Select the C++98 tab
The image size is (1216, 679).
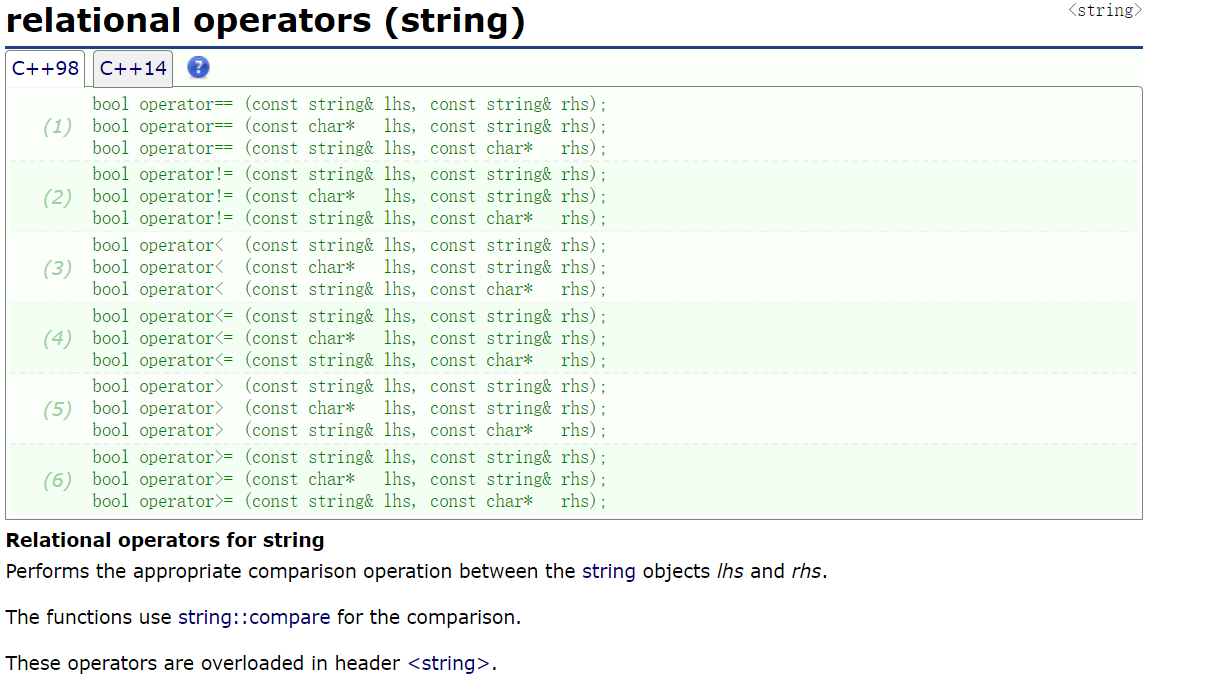click(x=45, y=68)
